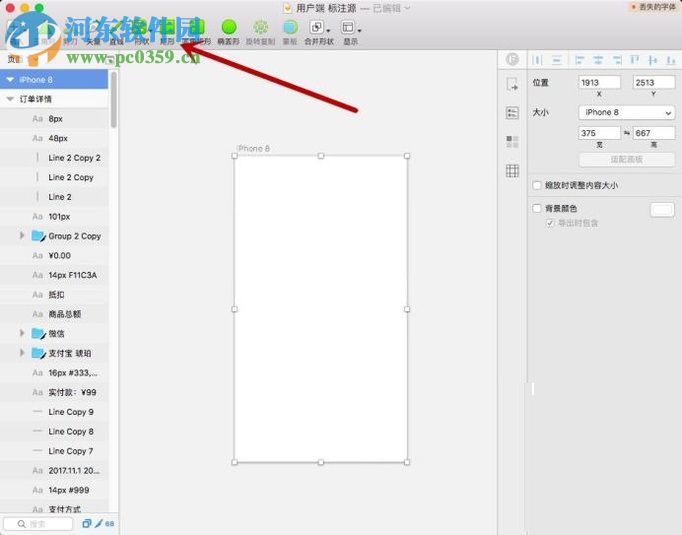The image size is (682, 535).
Task: Click the Y position field 2513
Action: click(654, 83)
